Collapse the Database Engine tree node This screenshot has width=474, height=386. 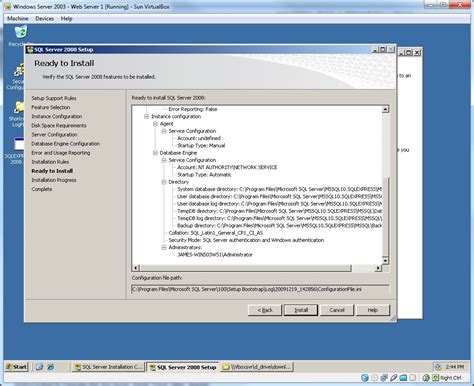tap(155, 153)
